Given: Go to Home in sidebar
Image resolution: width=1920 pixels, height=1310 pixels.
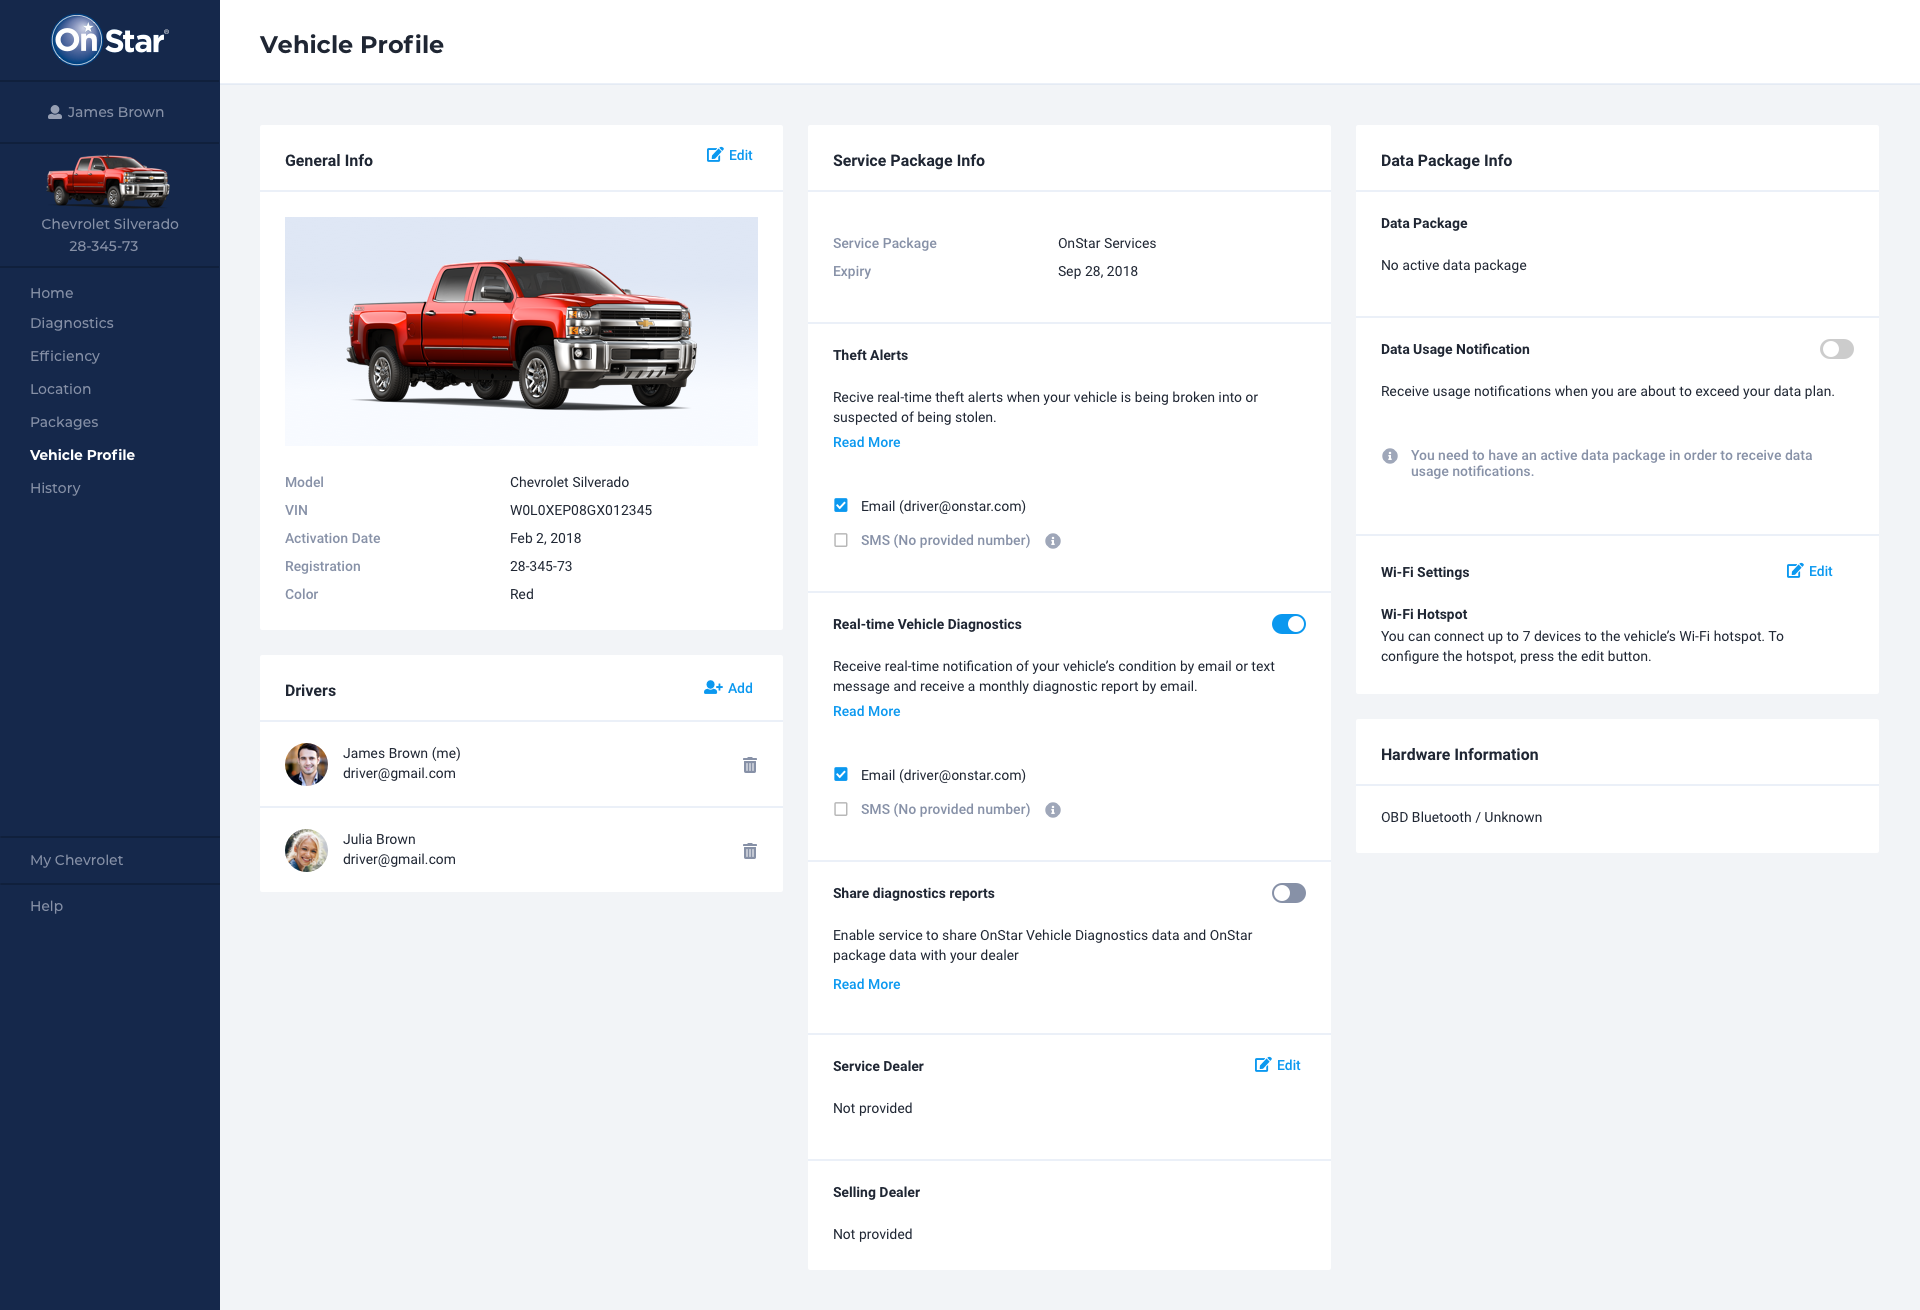Looking at the screenshot, I should click(x=52, y=293).
